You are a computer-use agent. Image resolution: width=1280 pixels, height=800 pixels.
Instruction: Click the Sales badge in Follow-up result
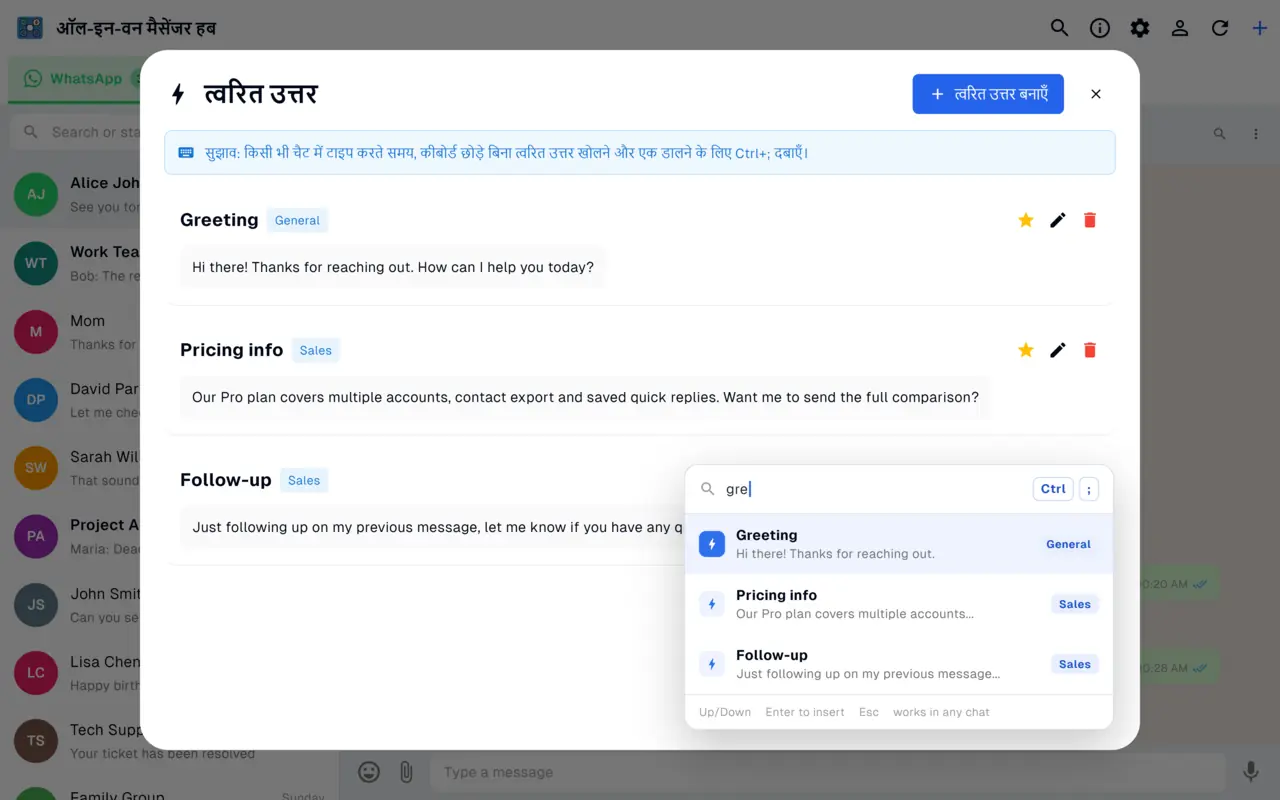(x=1075, y=664)
